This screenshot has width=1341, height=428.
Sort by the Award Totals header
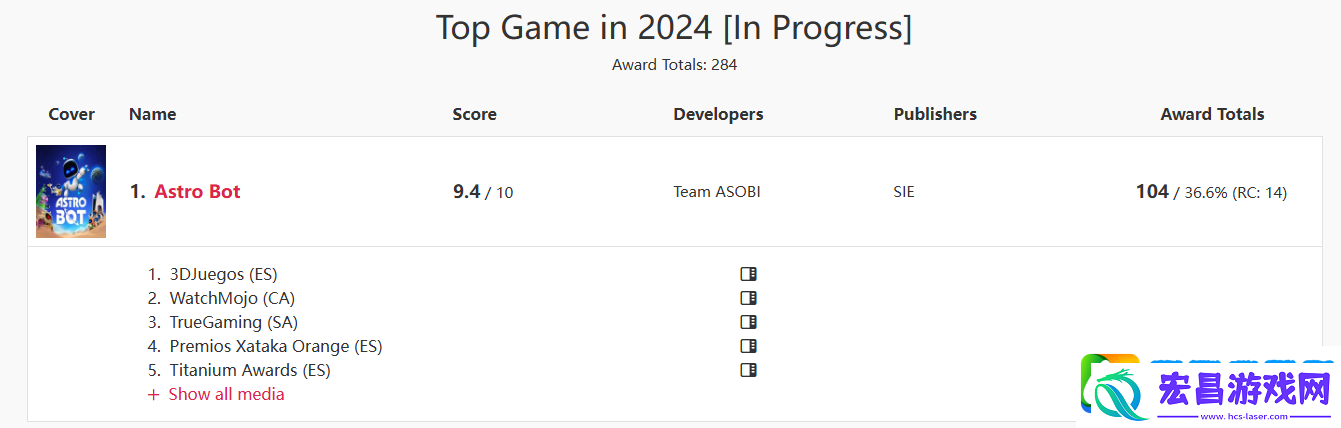coord(1212,114)
